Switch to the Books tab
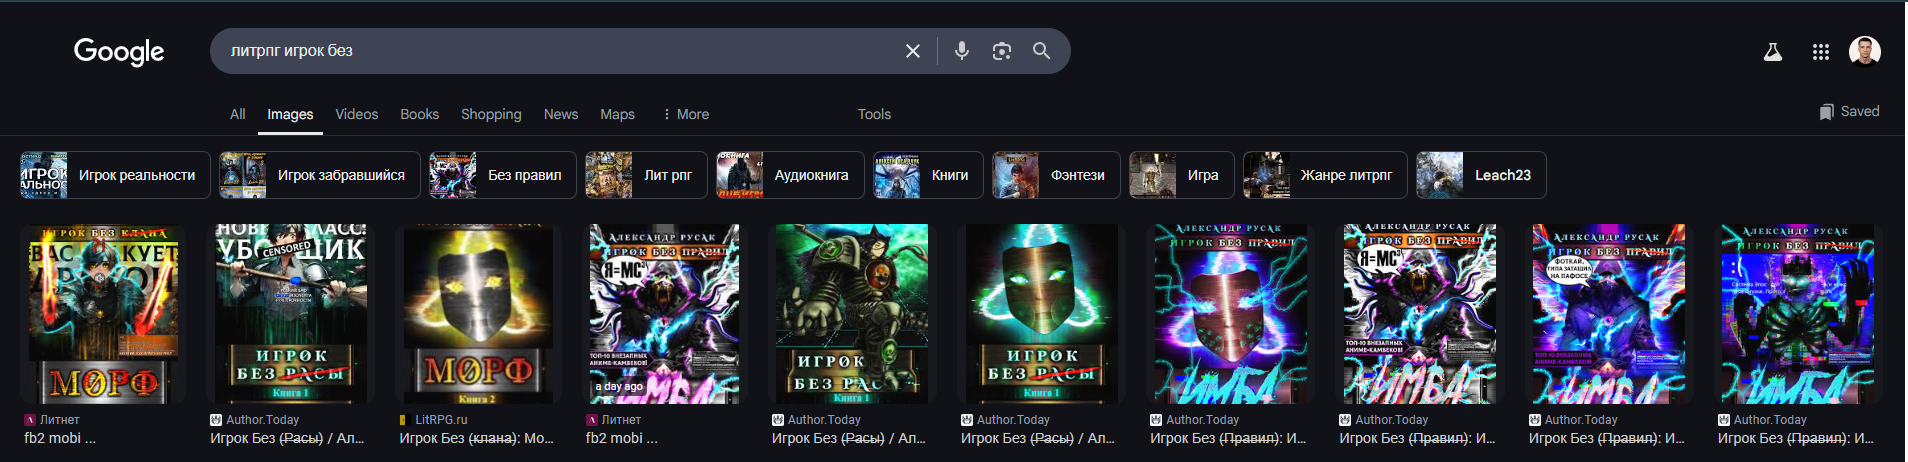 tap(420, 114)
